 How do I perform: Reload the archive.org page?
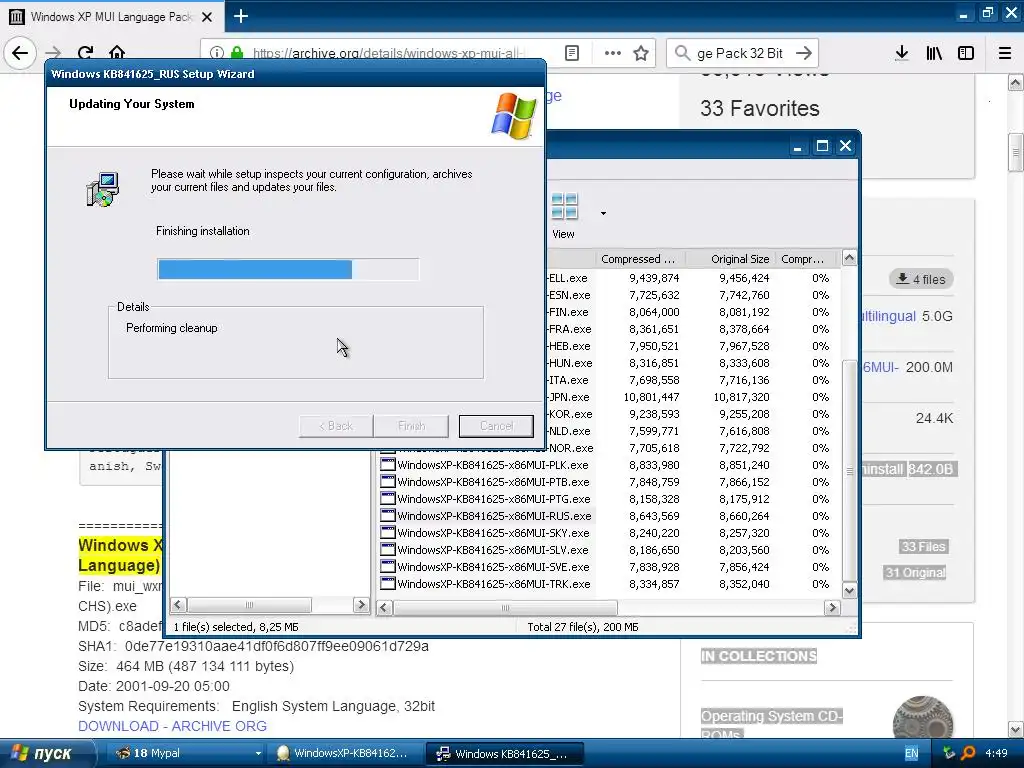pyautogui.click(x=85, y=53)
